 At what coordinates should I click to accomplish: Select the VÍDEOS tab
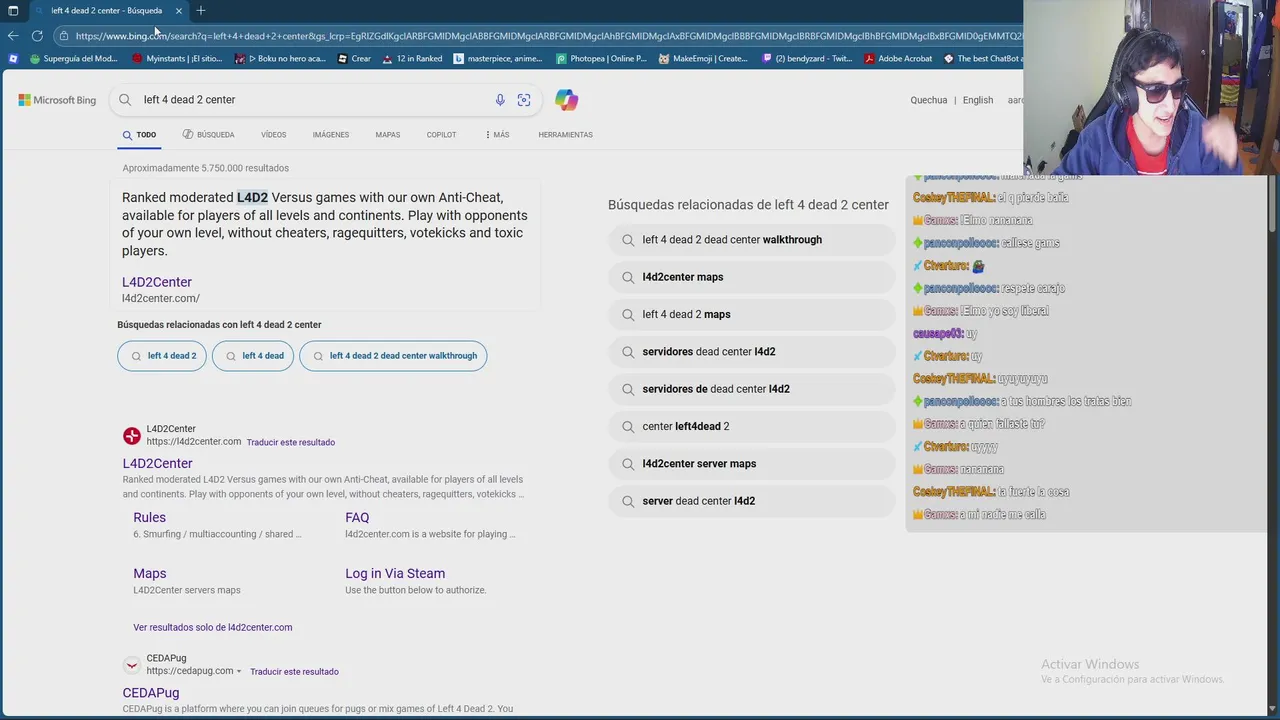pos(273,135)
